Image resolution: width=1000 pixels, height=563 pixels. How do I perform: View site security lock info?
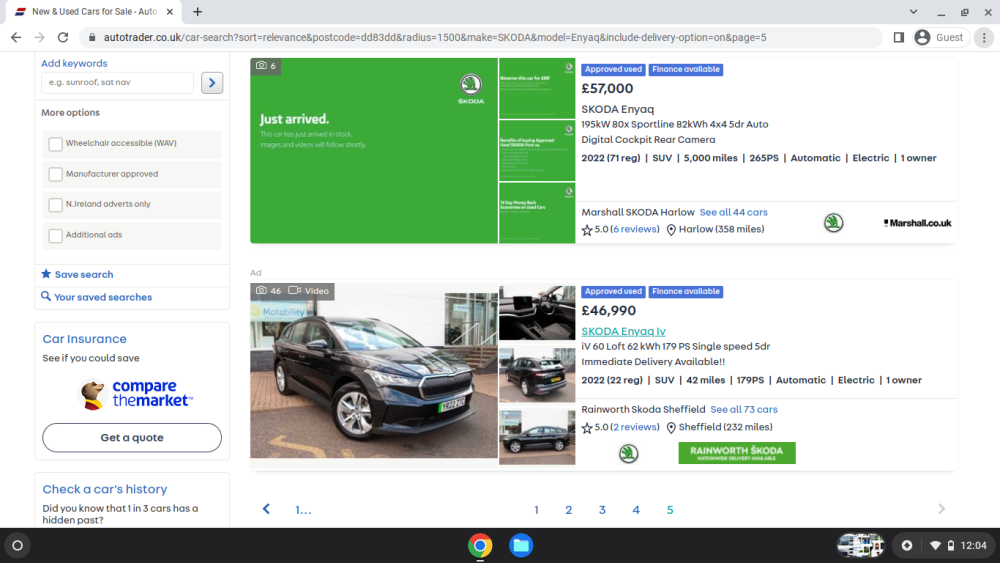click(92, 38)
